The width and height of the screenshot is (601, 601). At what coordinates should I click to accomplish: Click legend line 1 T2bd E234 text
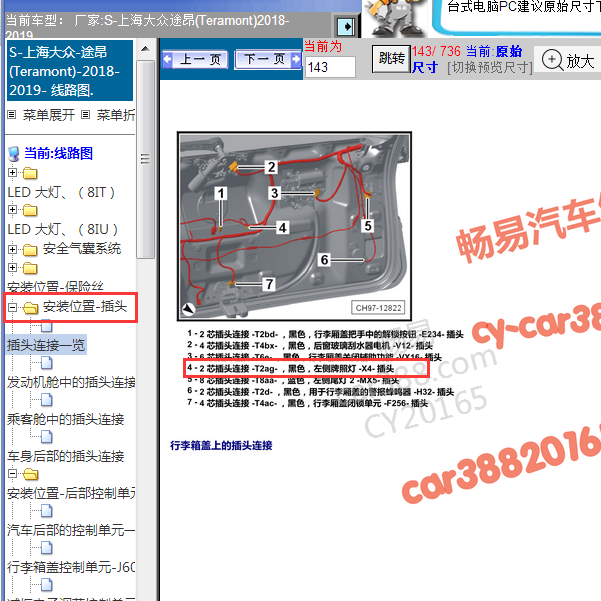325,334
